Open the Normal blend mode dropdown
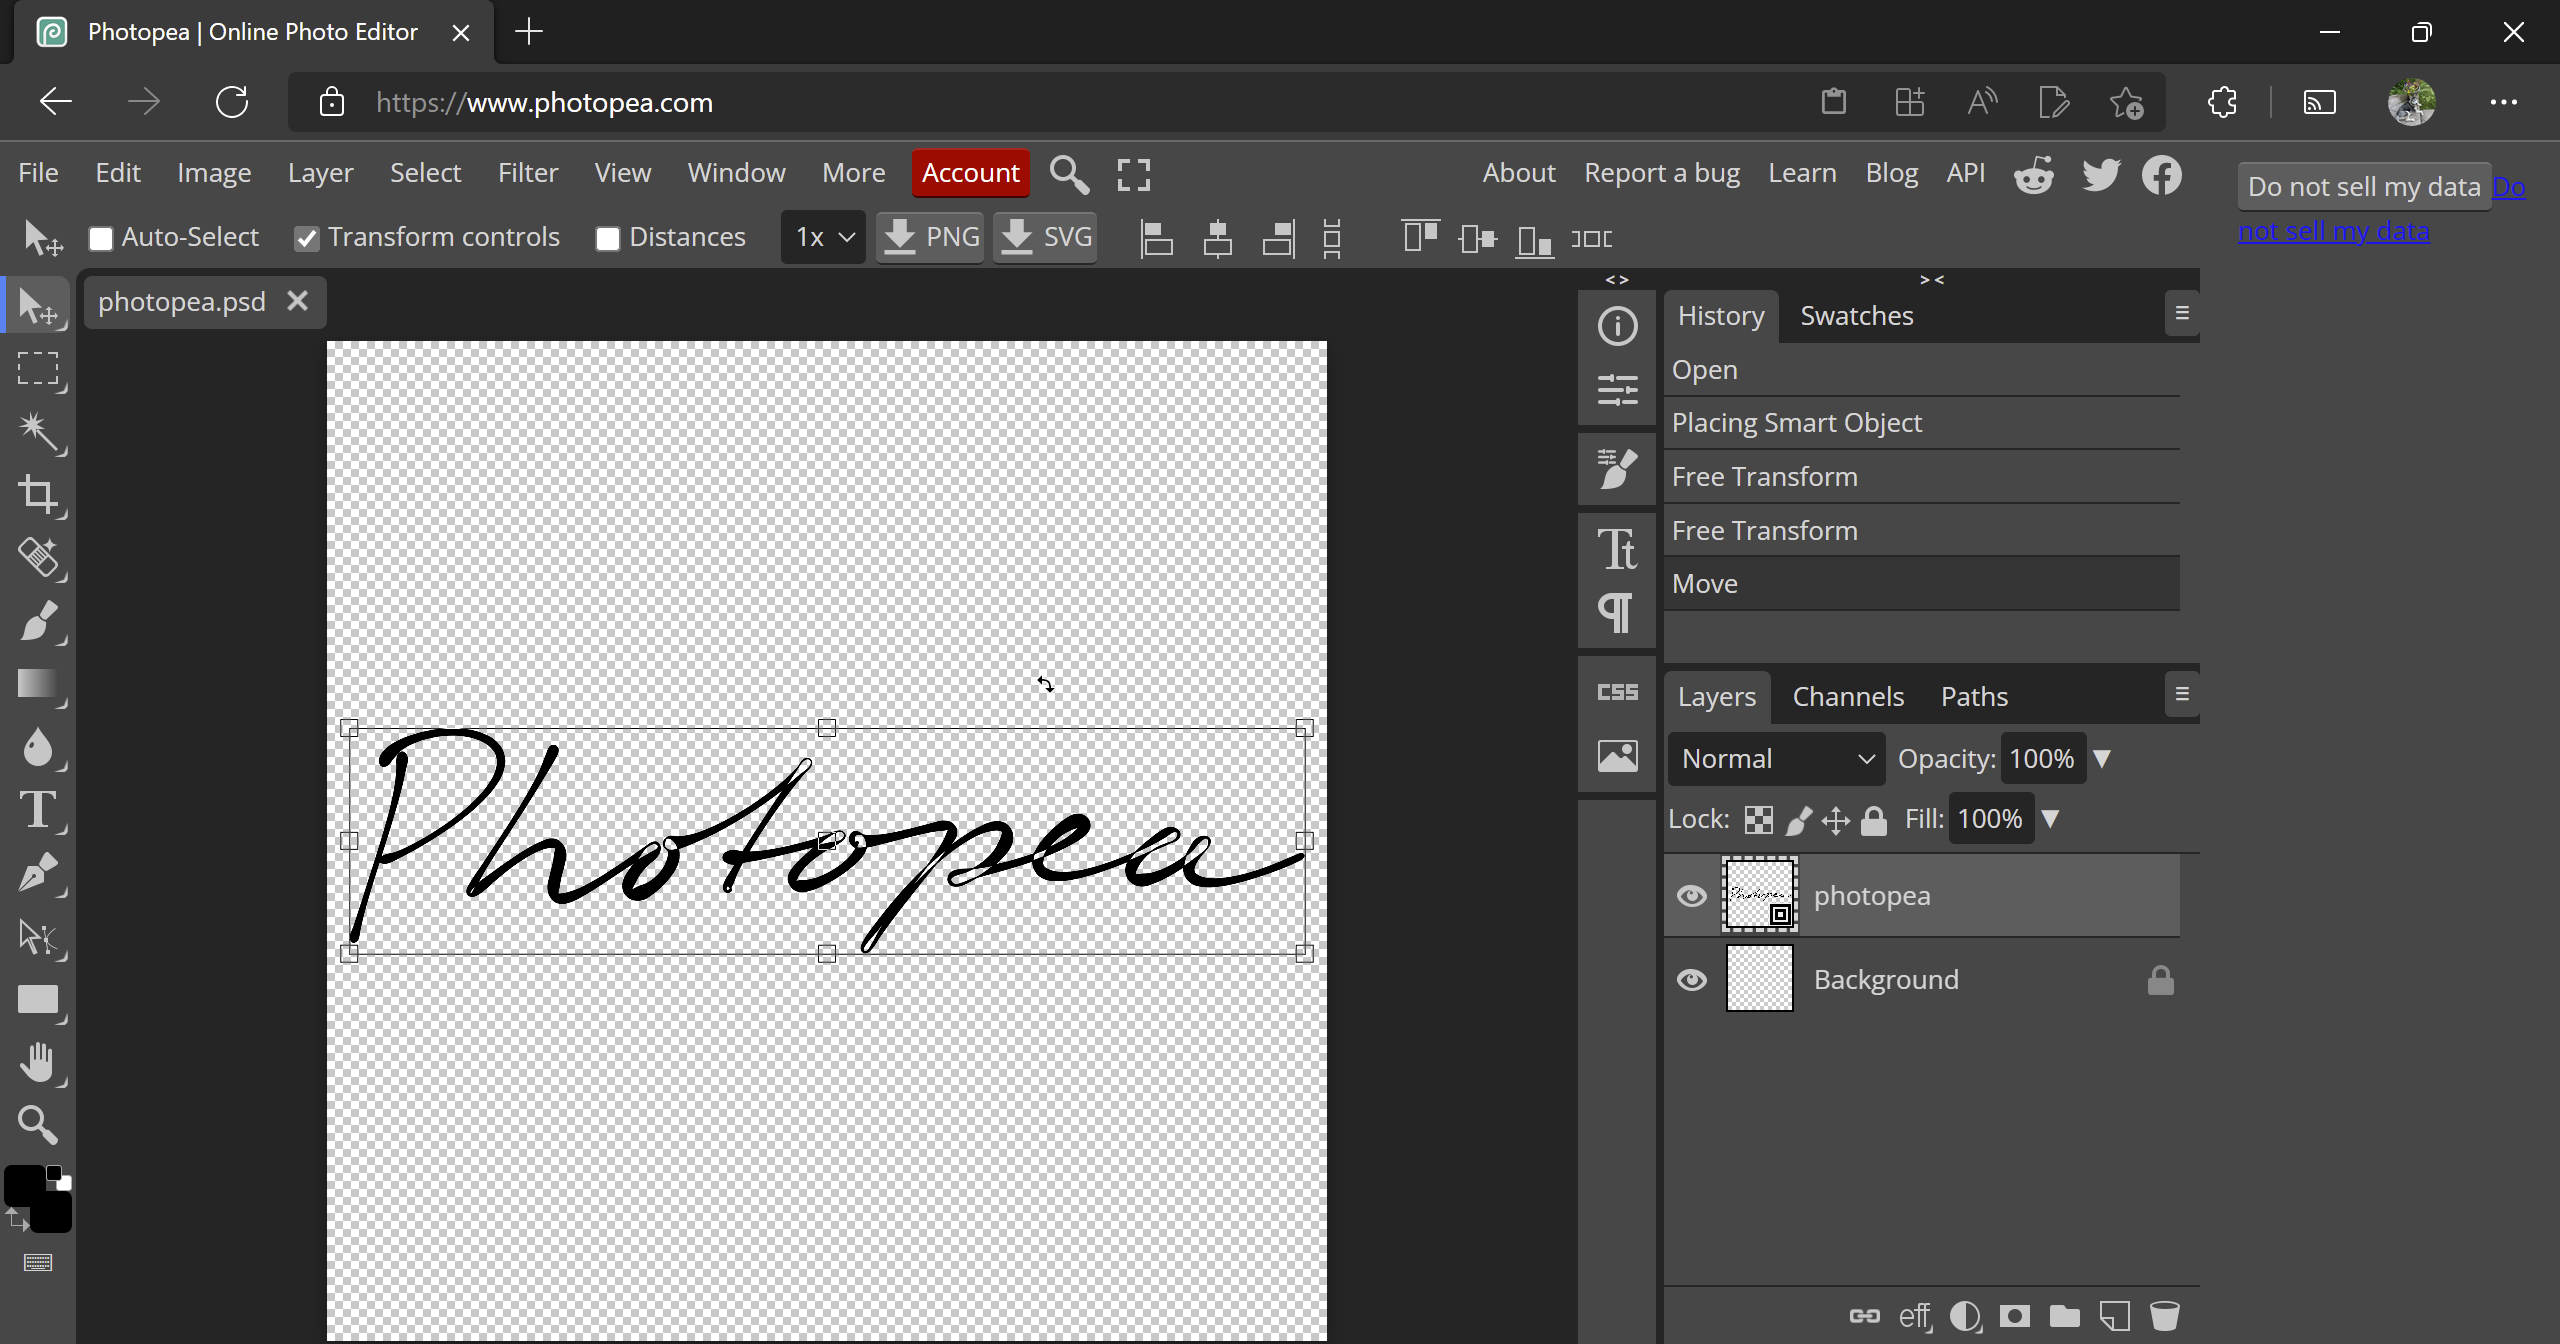 click(x=1776, y=759)
